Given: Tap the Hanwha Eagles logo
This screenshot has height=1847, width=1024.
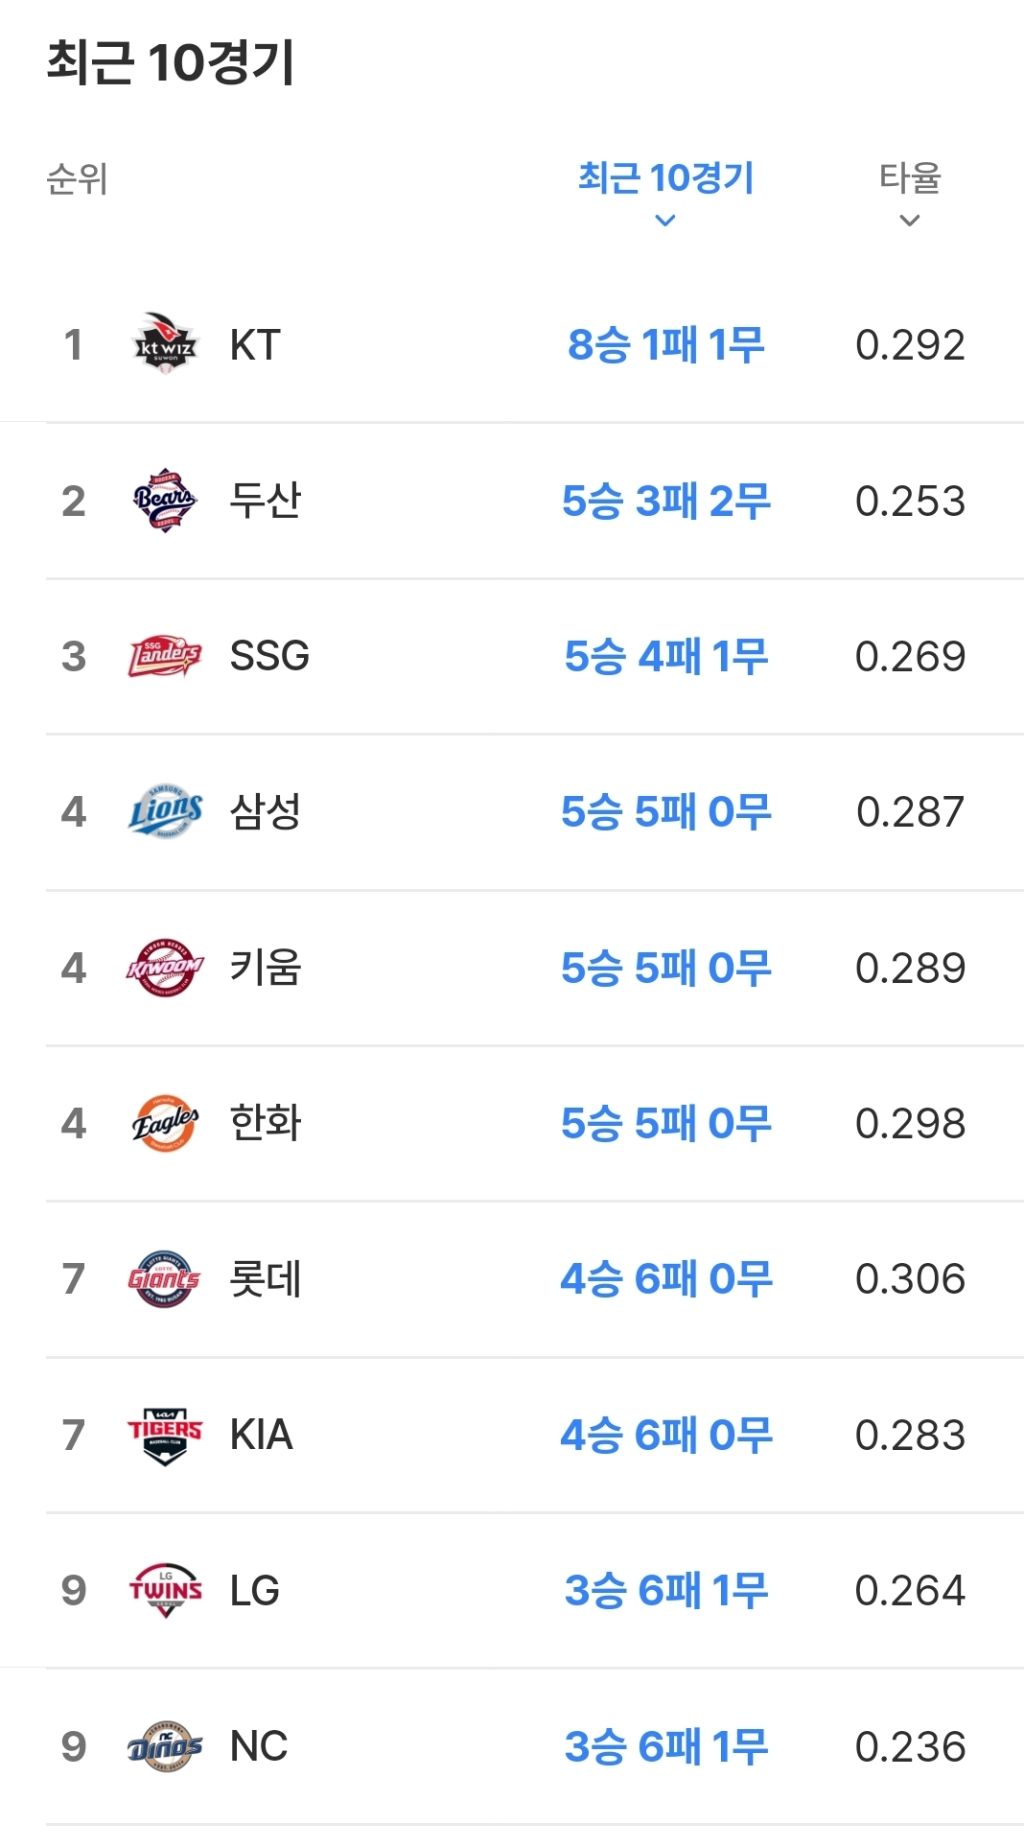Looking at the screenshot, I should coord(166,1123).
